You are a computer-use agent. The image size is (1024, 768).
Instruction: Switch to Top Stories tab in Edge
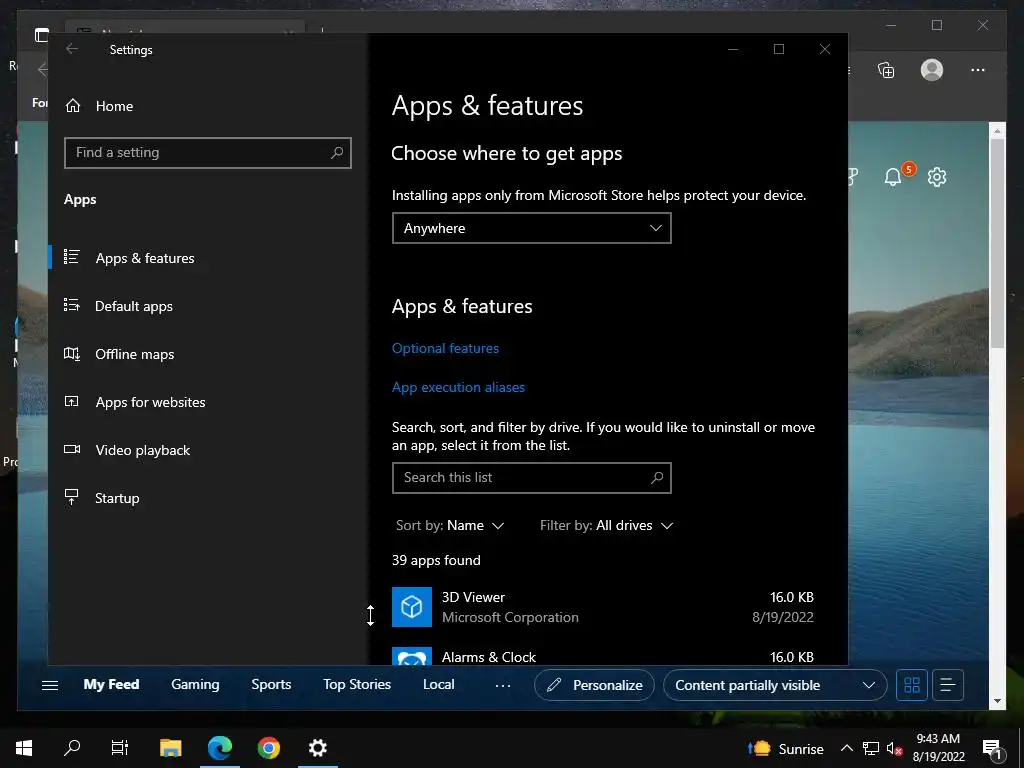click(357, 684)
